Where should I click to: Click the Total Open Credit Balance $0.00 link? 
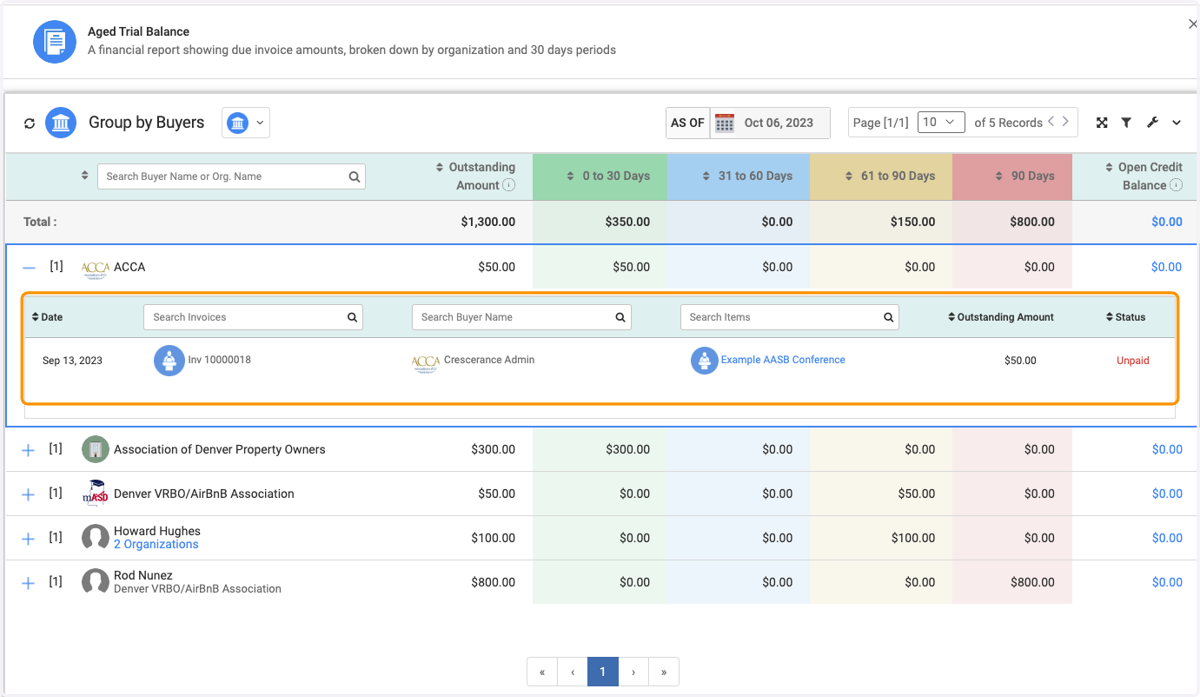pos(1166,222)
